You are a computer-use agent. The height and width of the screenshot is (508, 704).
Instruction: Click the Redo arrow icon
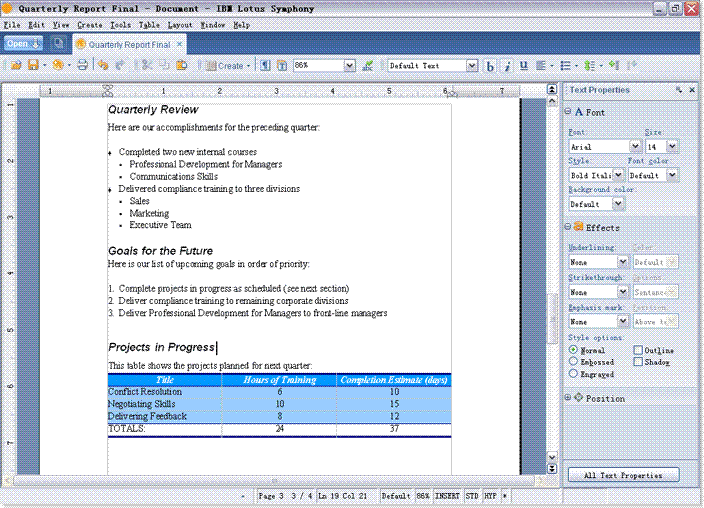[x=120, y=65]
